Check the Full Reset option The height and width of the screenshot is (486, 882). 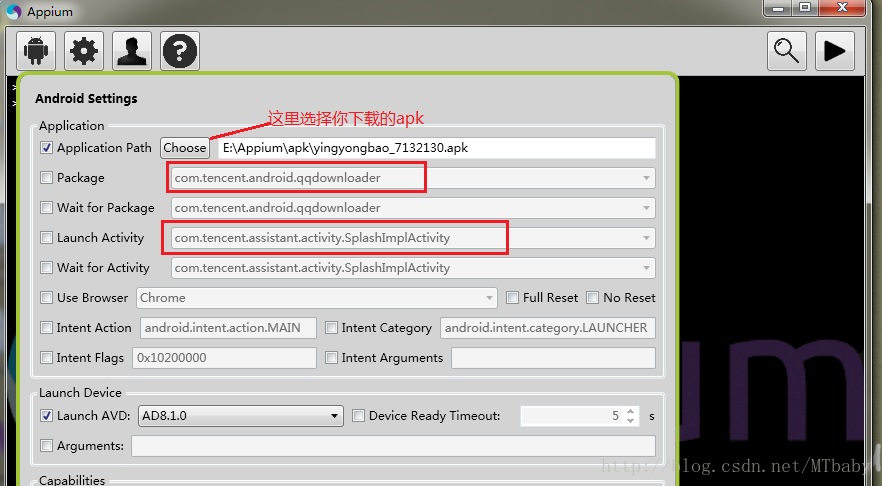click(512, 298)
